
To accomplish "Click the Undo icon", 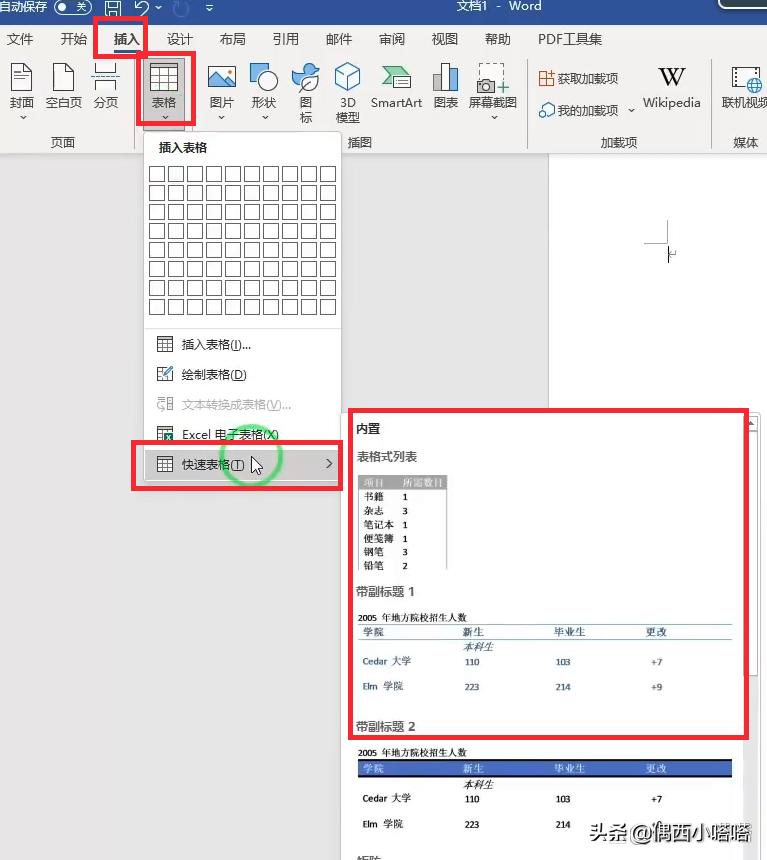I will (x=142, y=7).
